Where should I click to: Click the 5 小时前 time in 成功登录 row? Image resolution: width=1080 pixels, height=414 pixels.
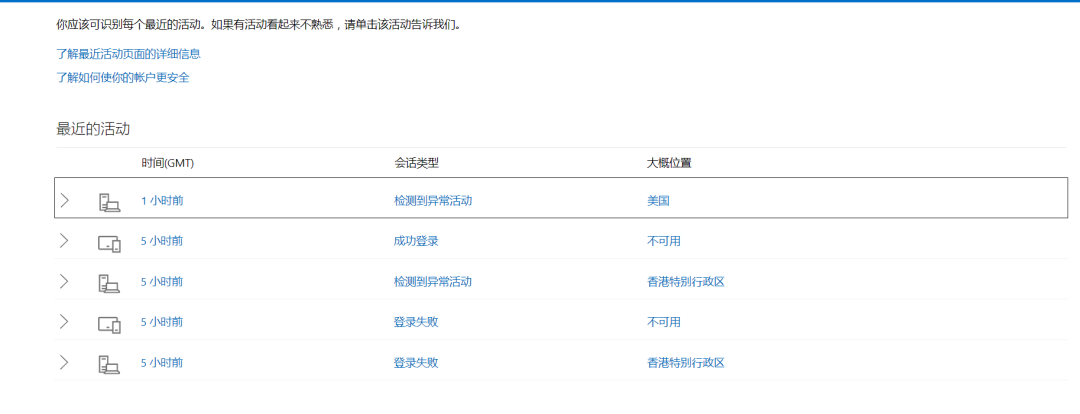162,241
